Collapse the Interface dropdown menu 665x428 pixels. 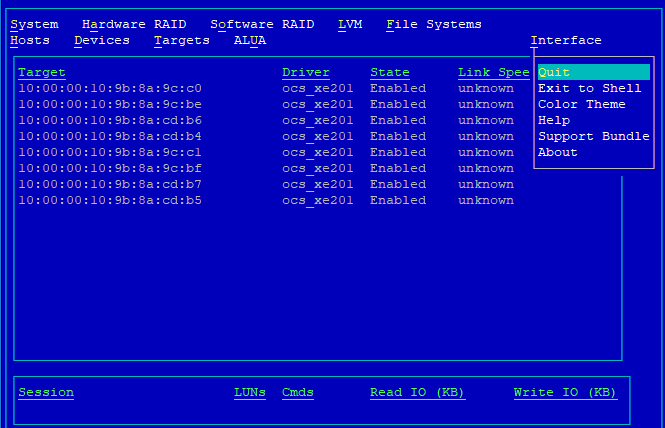tap(566, 40)
